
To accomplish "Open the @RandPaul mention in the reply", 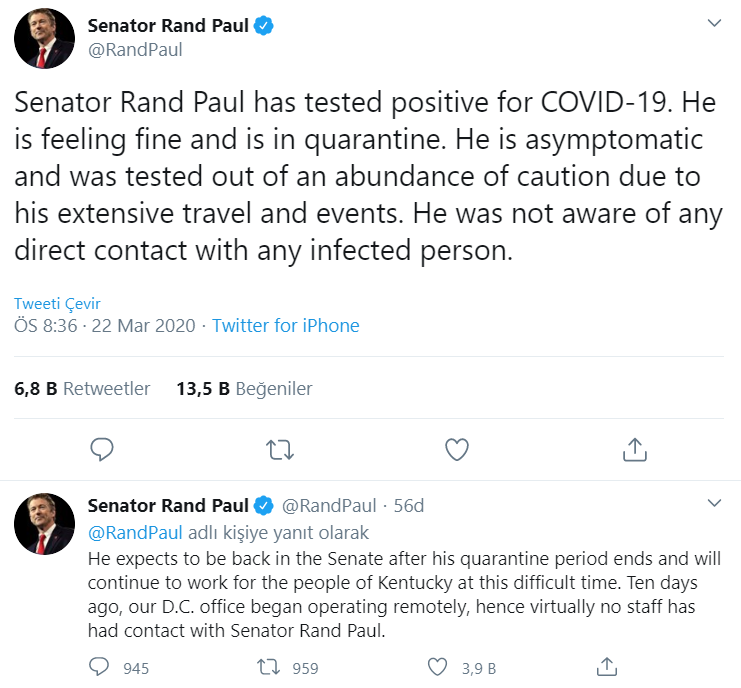I will [136, 532].
